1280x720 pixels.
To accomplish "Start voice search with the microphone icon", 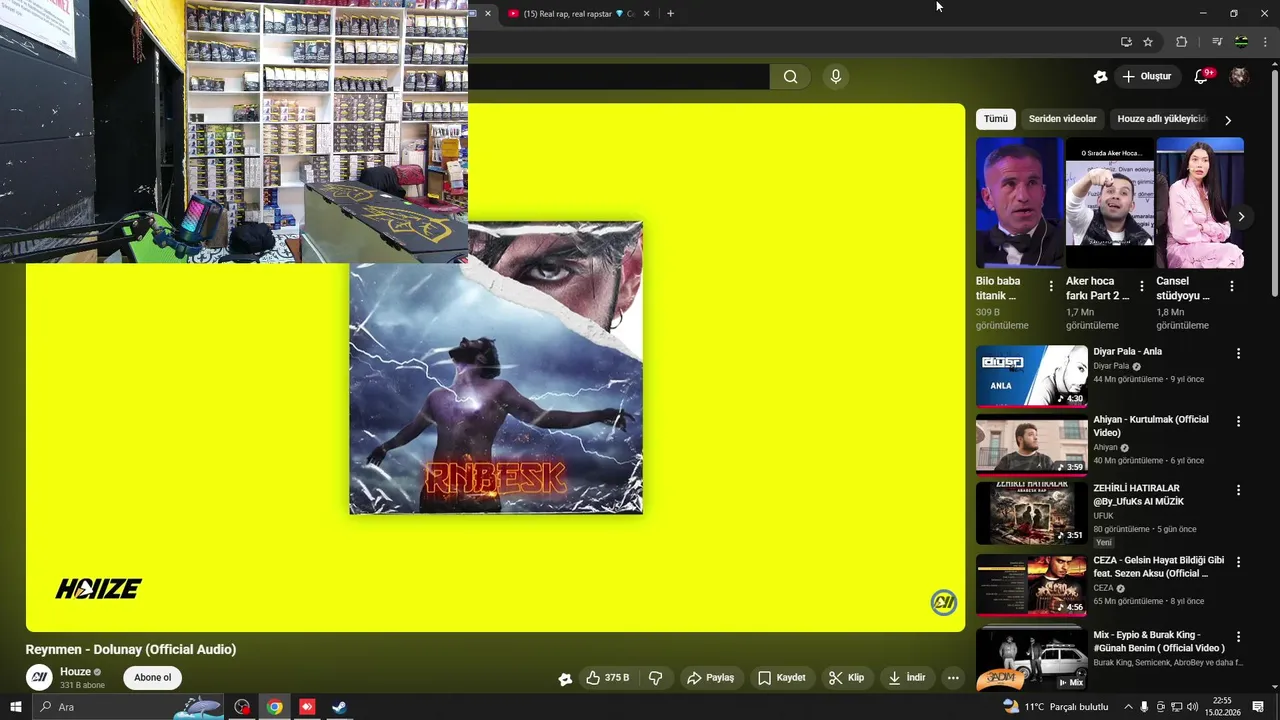I will [x=836, y=77].
